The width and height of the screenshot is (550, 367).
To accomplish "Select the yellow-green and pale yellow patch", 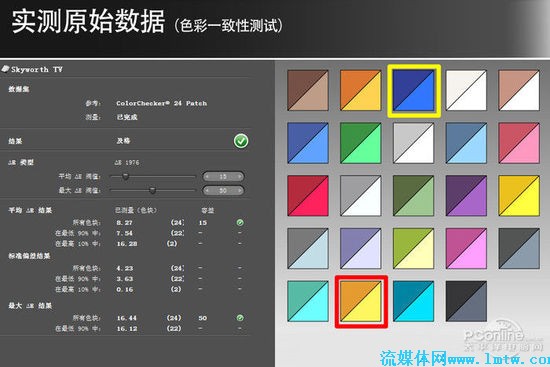I will click(414, 248).
